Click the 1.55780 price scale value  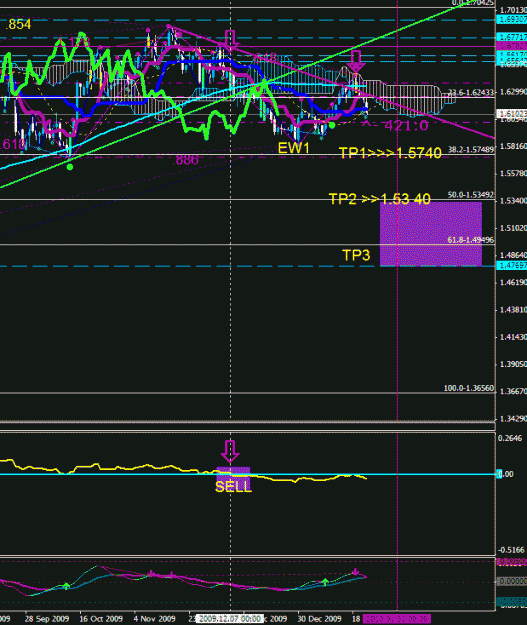(x=513, y=173)
